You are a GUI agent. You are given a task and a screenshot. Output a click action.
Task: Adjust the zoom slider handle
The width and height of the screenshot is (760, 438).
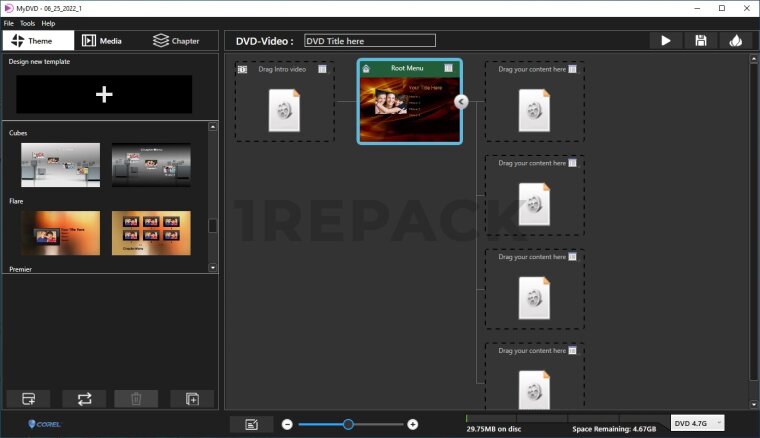tap(348, 424)
